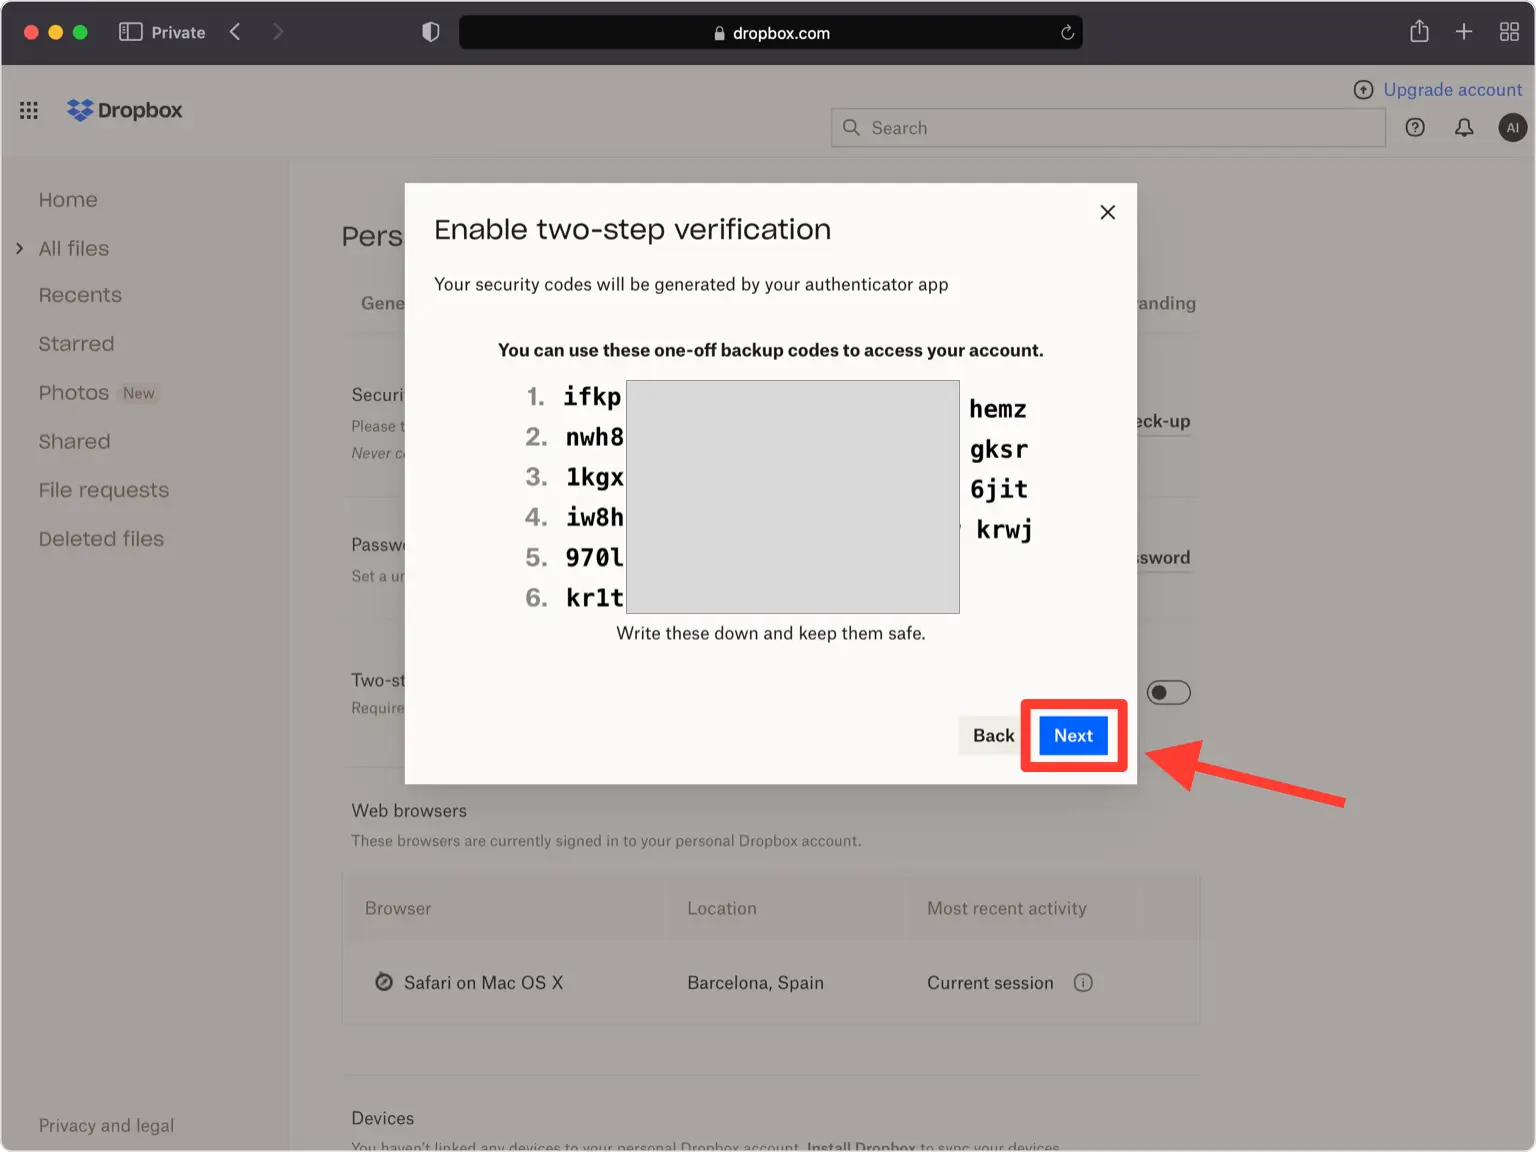The height and width of the screenshot is (1152, 1536).
Task: Open Starred in the sidebar
Action: coord(76,344)
